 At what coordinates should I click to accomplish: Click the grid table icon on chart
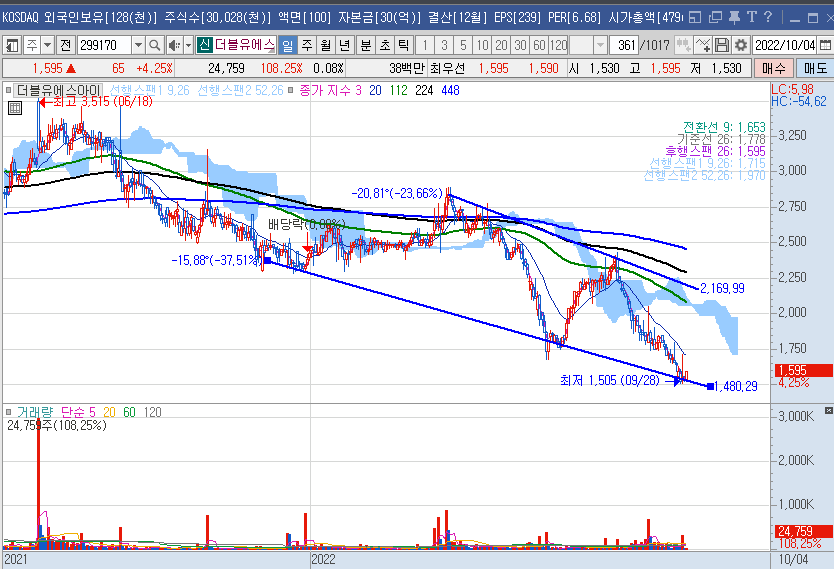click(x=15, y=108)
